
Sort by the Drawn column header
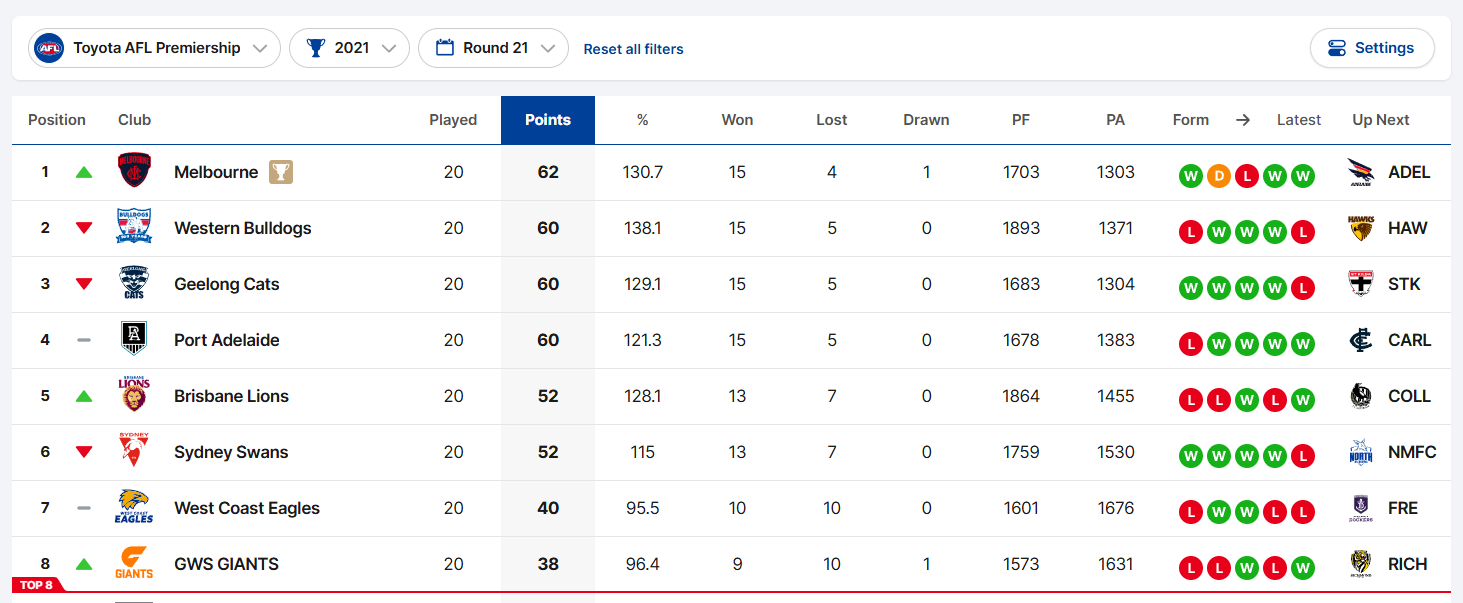pos(926,120)
